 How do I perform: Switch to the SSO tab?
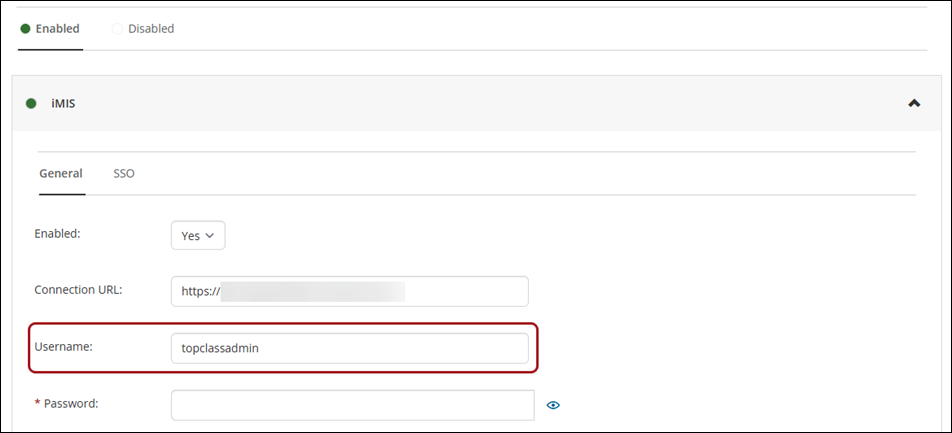click(124, 173)
